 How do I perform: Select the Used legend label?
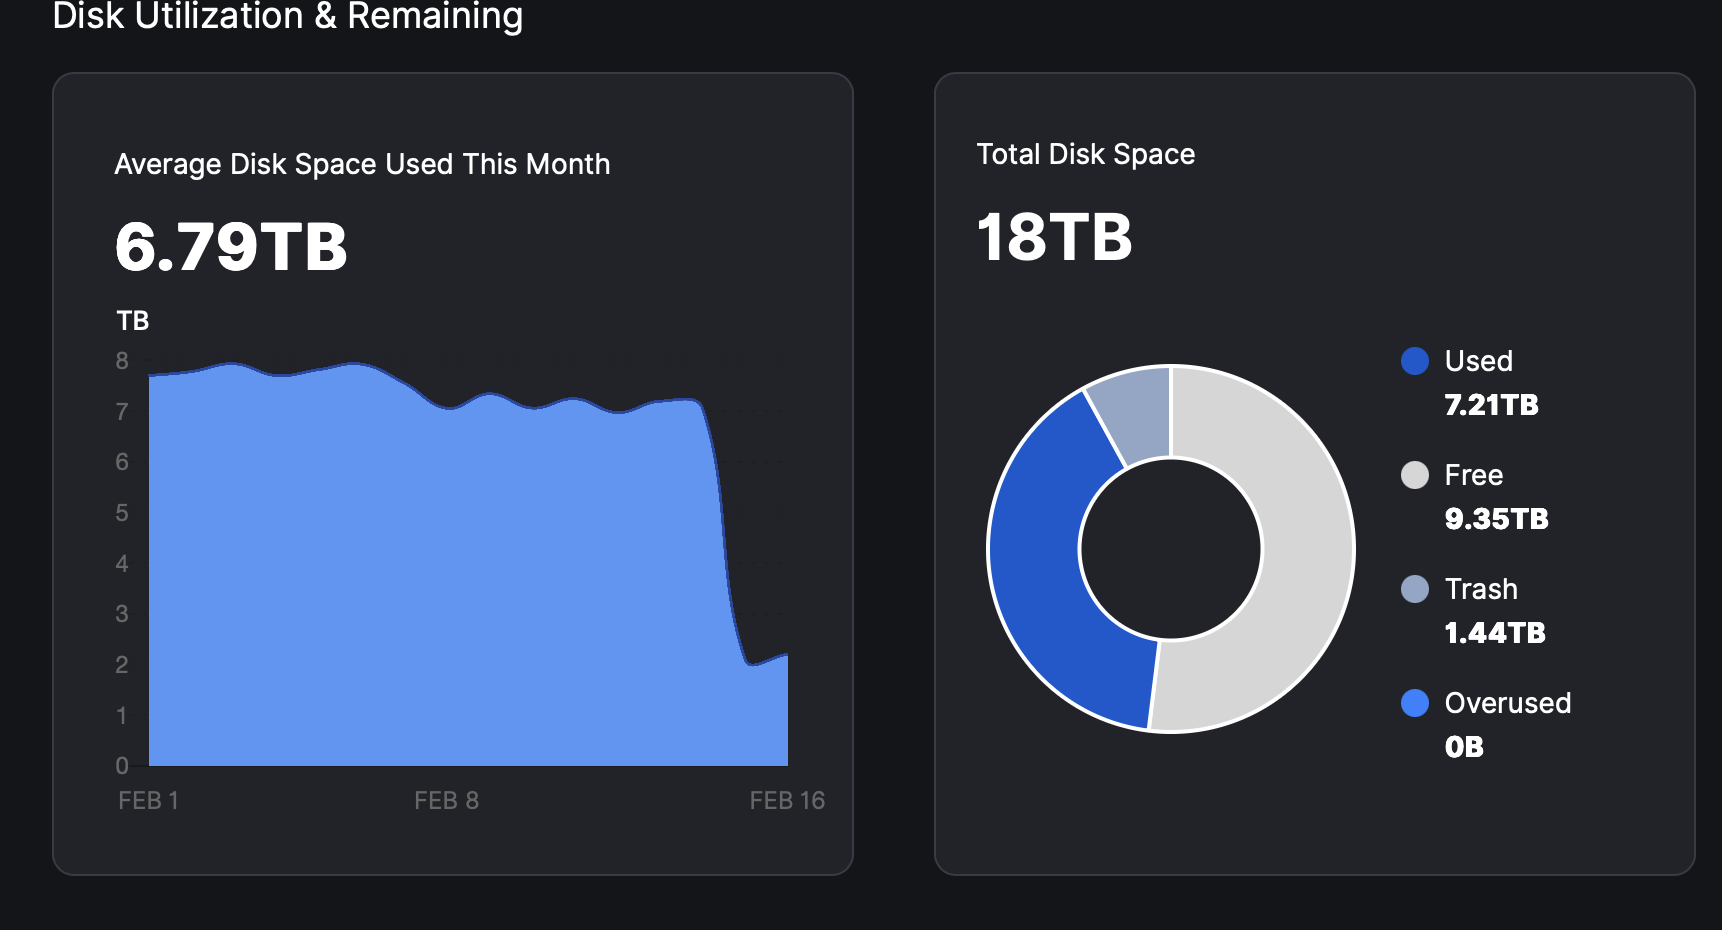click(x=1478, y=361)
